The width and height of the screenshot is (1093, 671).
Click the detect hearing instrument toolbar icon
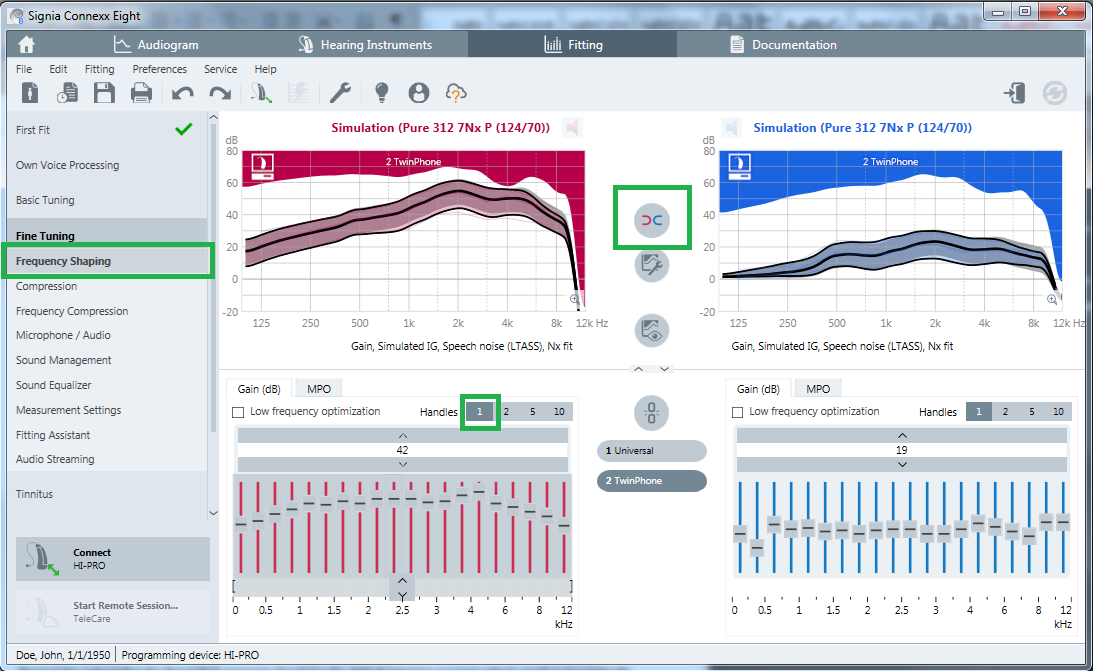point(261,93)
